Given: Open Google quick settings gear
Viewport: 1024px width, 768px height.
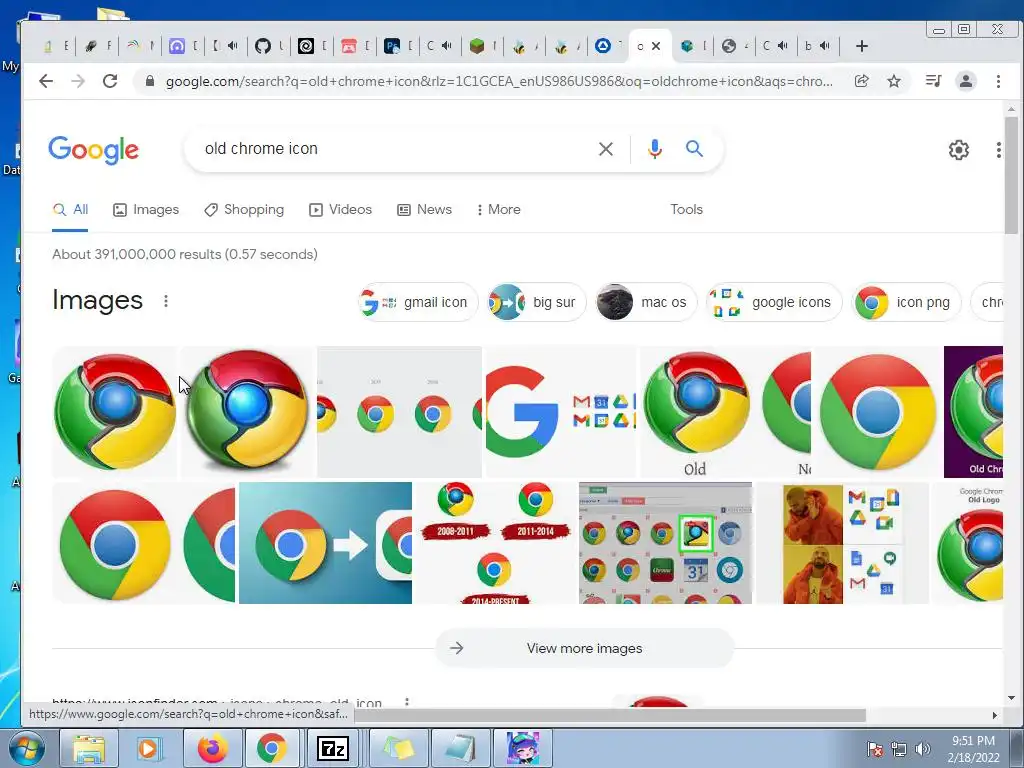Looking at the screenshot, I should pyautogui.click(x=958, y=150).
